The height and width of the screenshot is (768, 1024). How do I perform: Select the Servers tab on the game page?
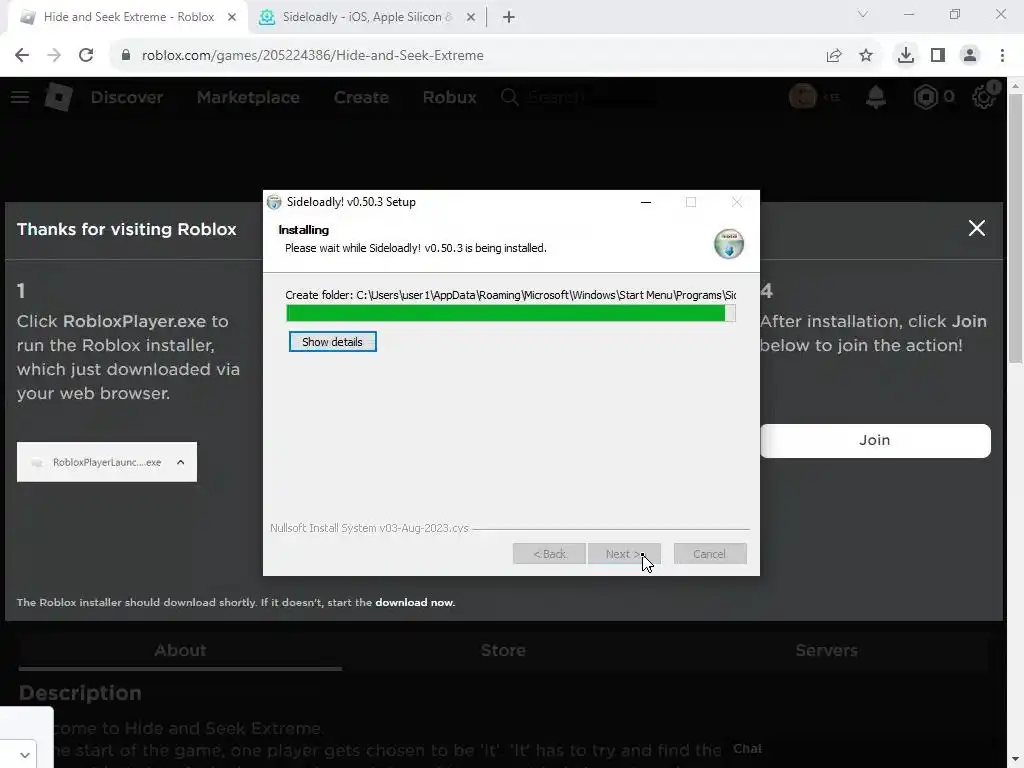click(x=826, y=650)
